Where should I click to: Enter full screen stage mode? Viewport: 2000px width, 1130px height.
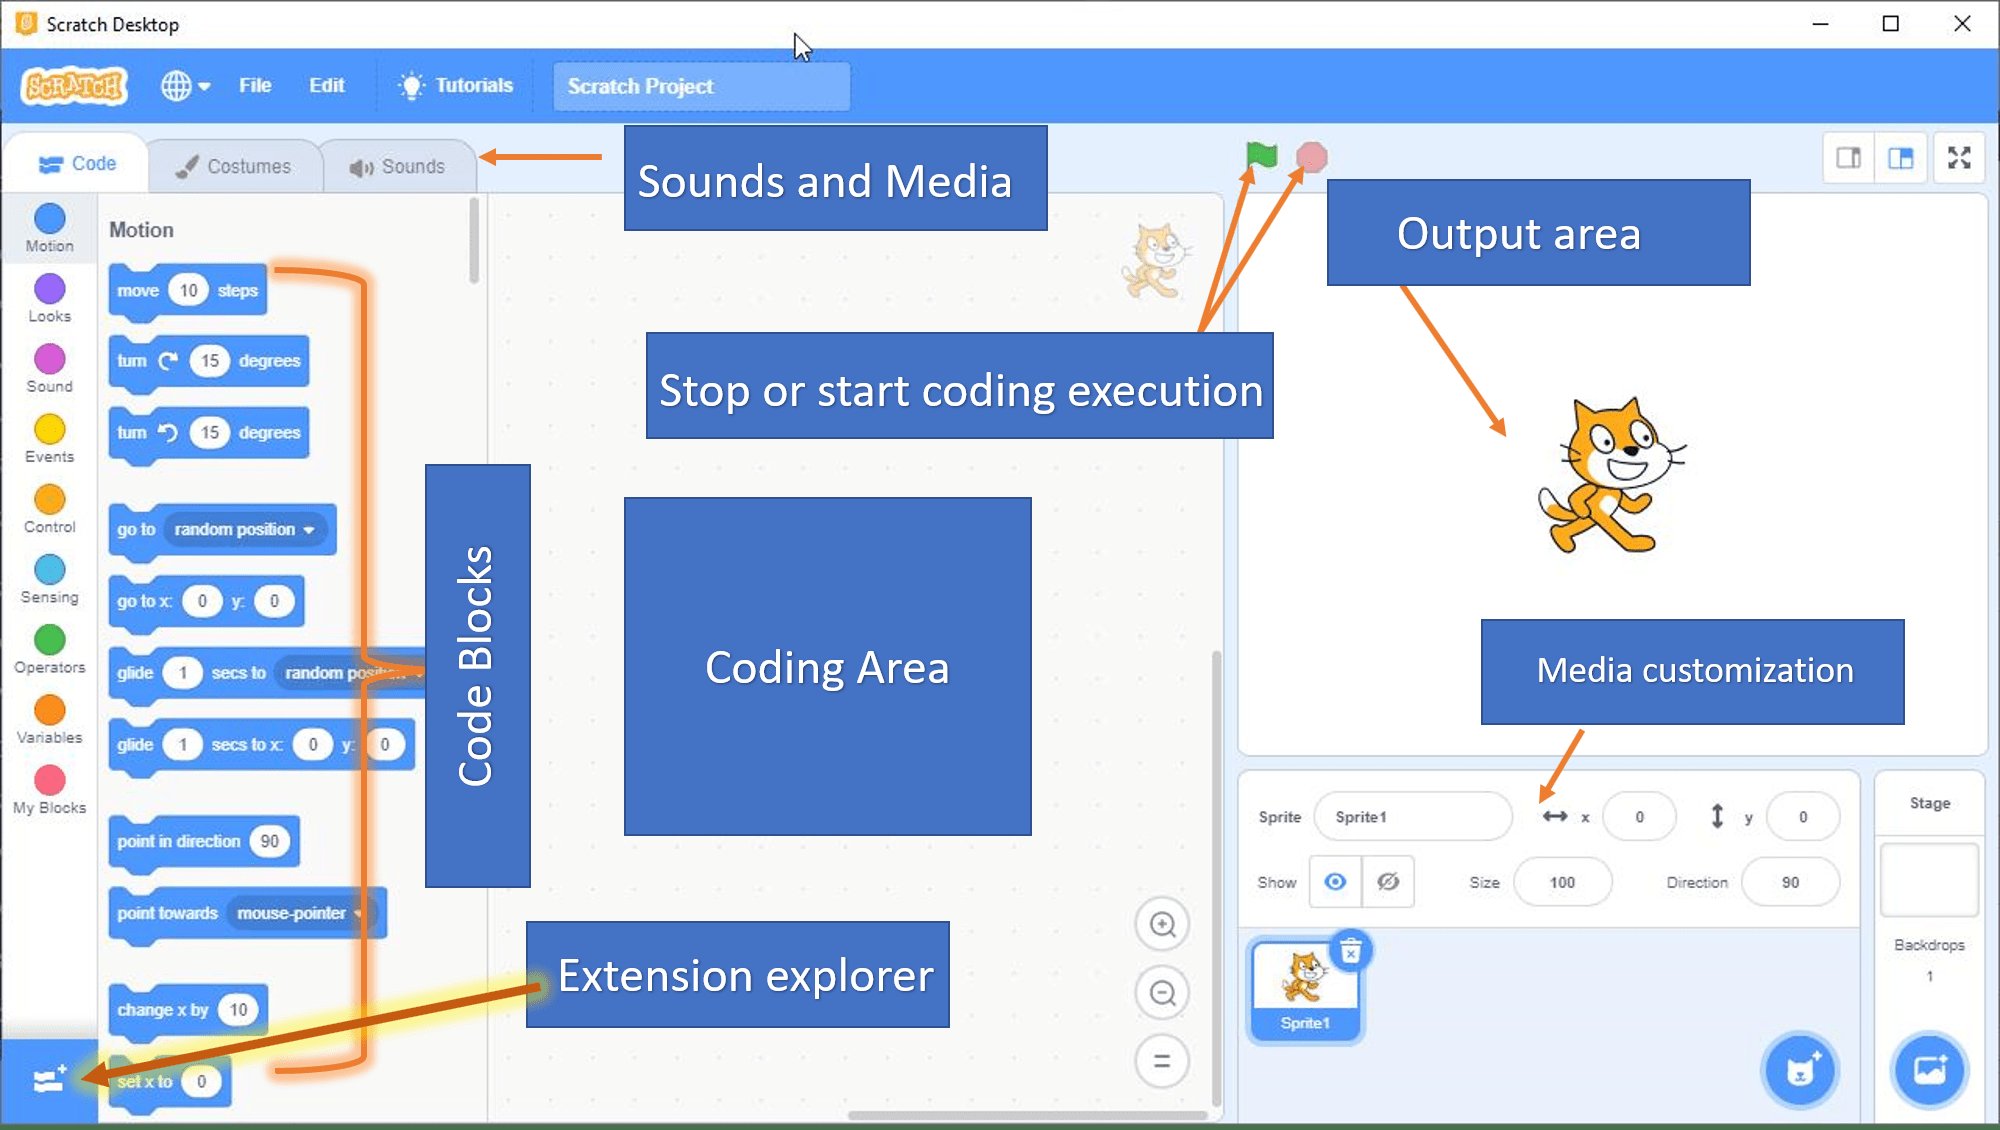coord(1959,158)
